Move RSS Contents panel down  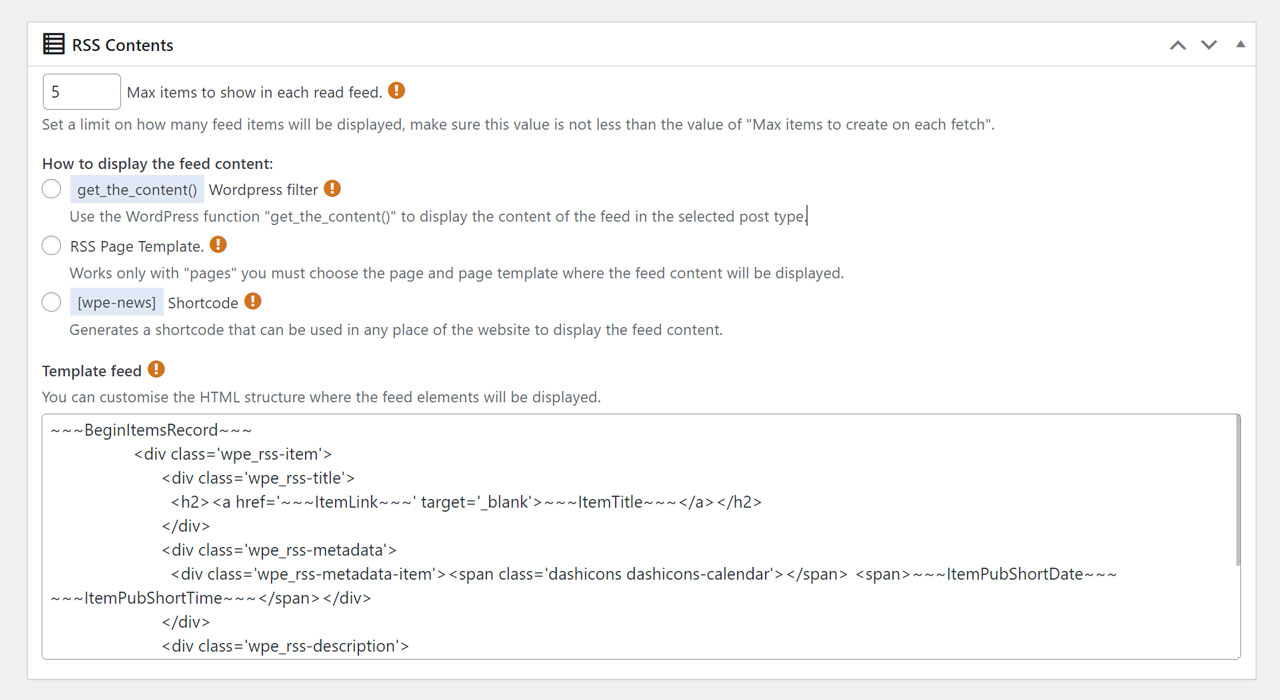click(1209, 45)
